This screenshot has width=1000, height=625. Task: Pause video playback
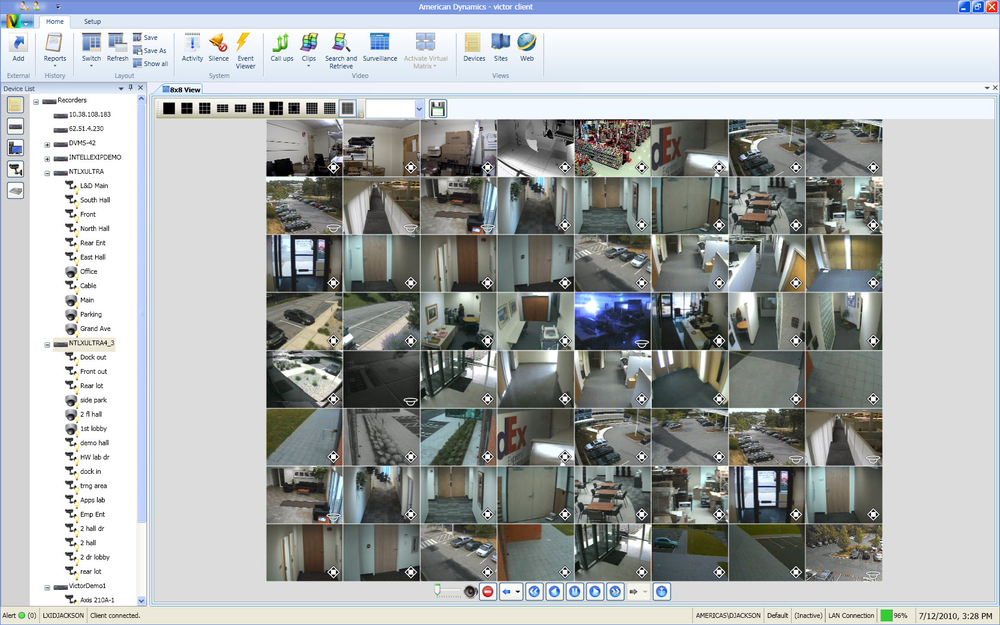[575, 592]
